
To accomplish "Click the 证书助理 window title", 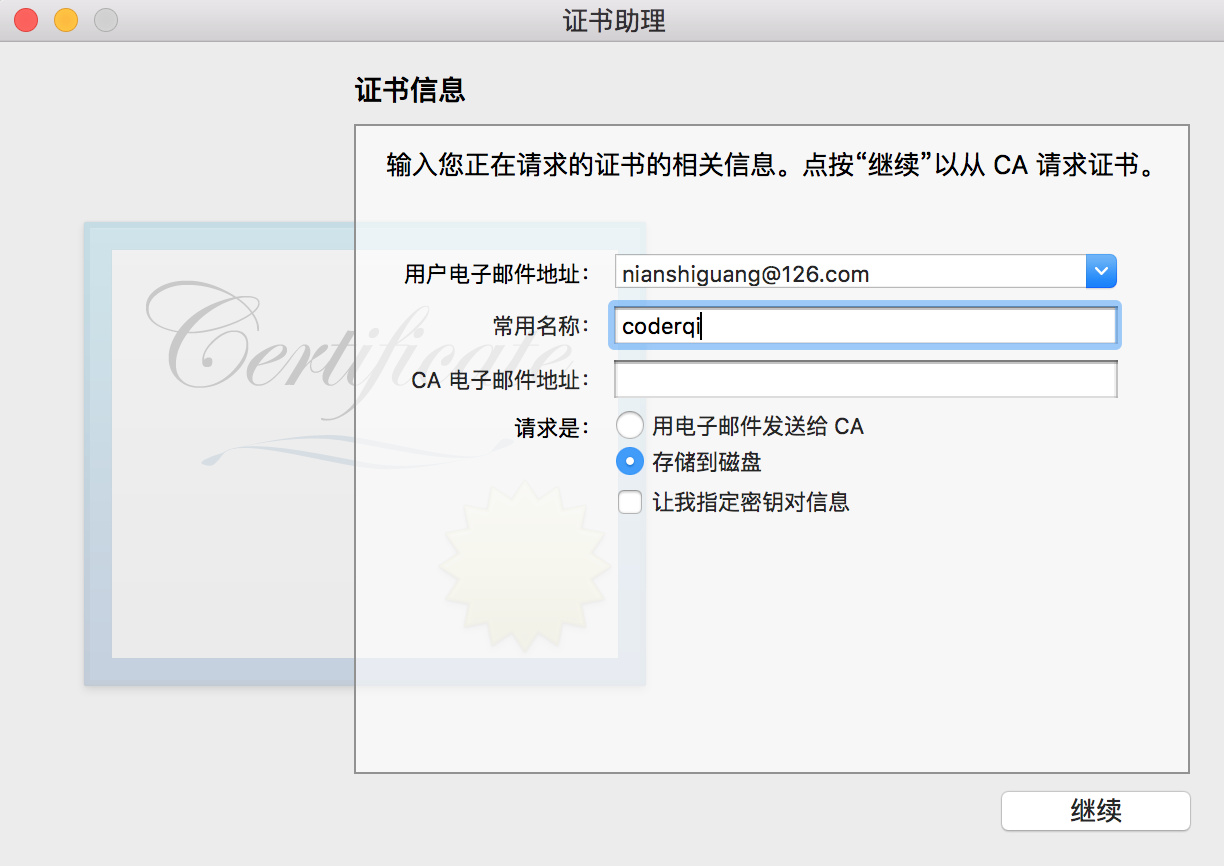I will (x=614, y=20).
